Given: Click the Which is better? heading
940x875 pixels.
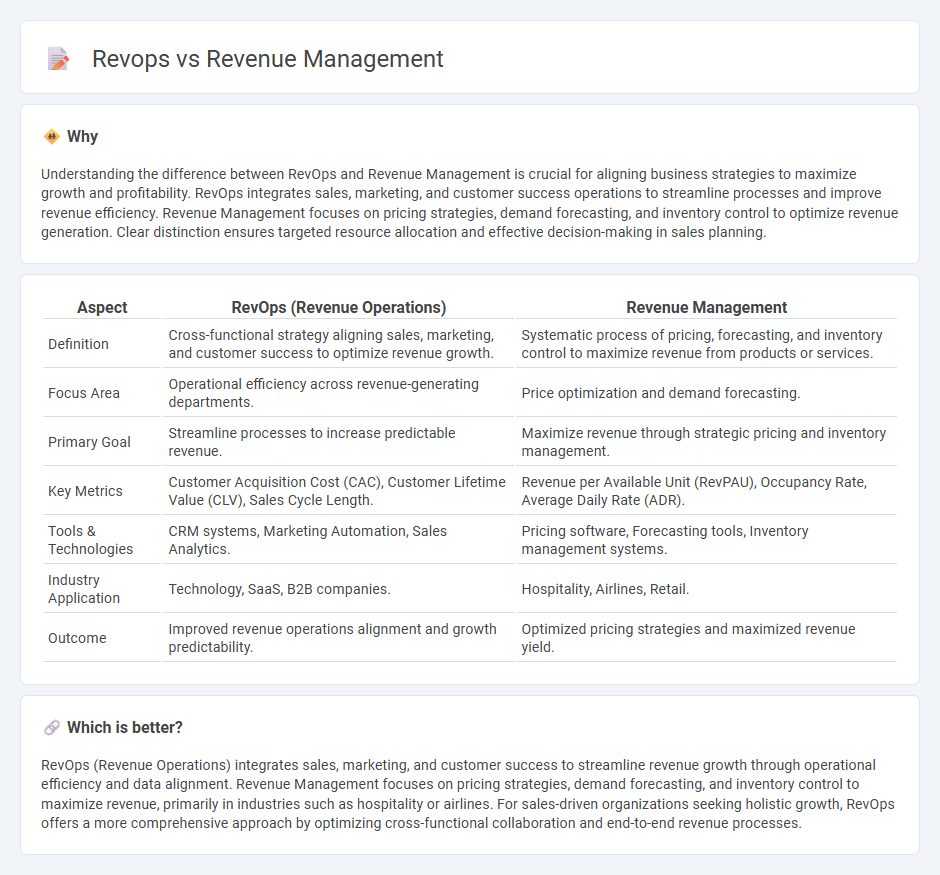Looking at the screenshot, I should click(x=125, y=728).
